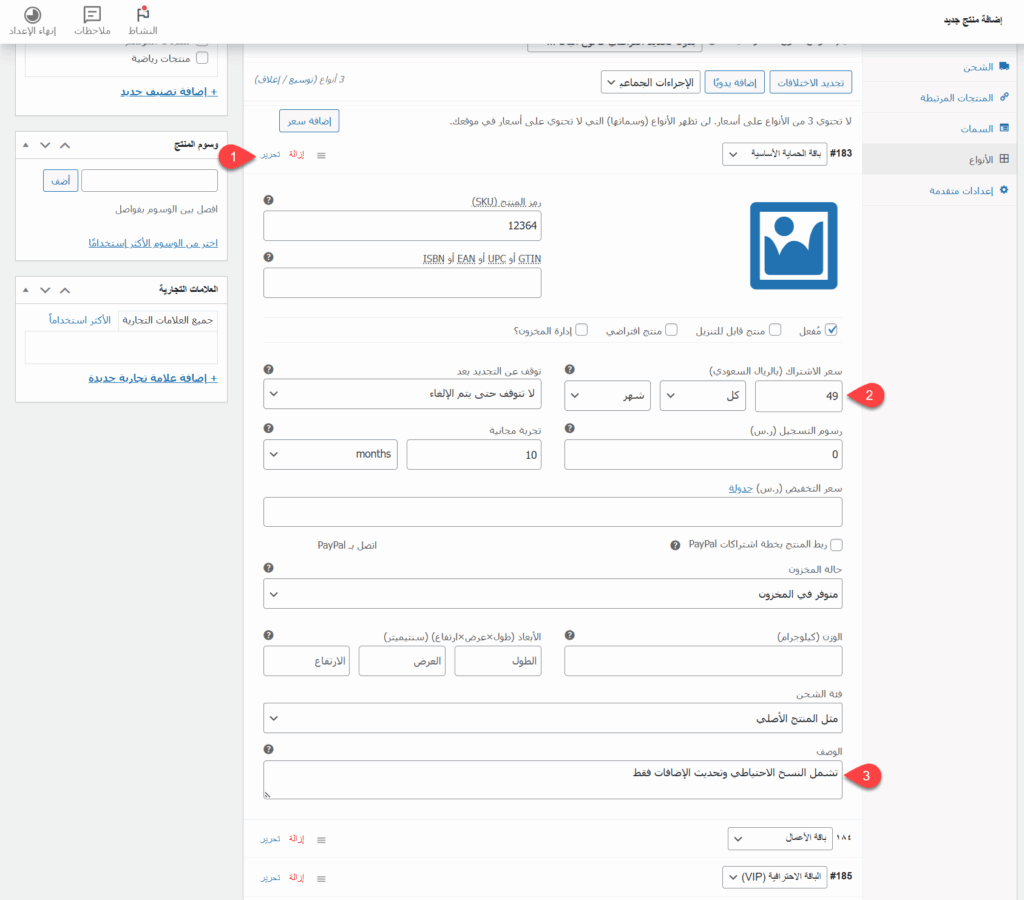The width and height of the screenshot is (1024, 900).
Task: Click the drag handle for variation #185
Action: 321,879
